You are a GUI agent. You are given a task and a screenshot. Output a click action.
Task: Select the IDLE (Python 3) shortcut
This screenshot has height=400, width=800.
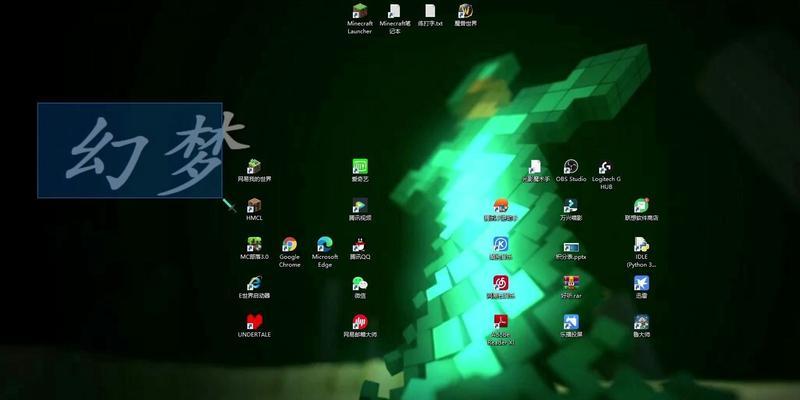(x=641, y=252)
